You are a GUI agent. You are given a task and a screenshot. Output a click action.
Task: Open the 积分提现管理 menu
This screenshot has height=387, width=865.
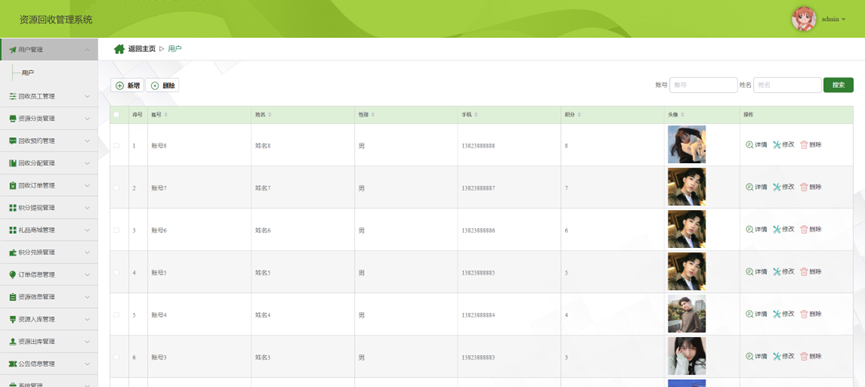[49, 208]
